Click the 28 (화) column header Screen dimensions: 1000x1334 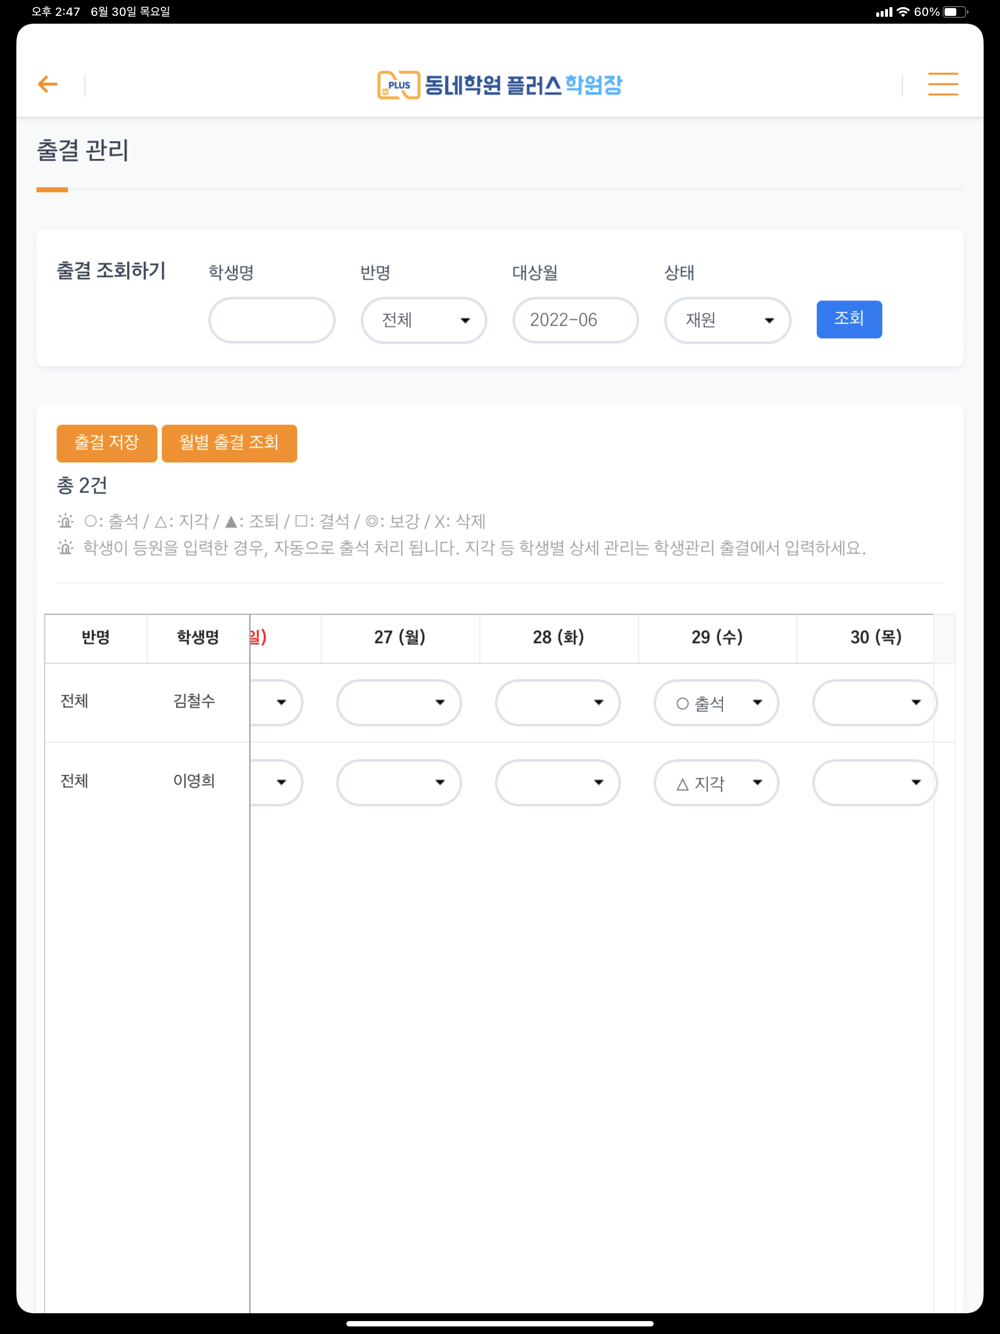click(559, 638)
